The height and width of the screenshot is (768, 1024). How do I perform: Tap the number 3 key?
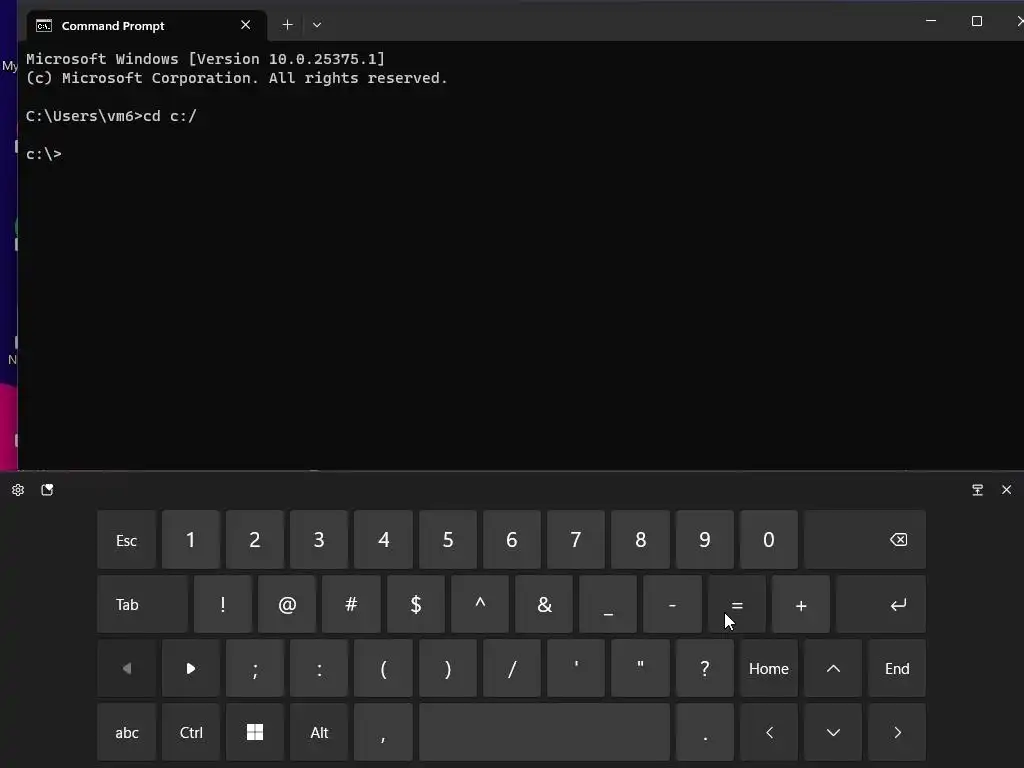pyautogui.click(x=319, y=540)
